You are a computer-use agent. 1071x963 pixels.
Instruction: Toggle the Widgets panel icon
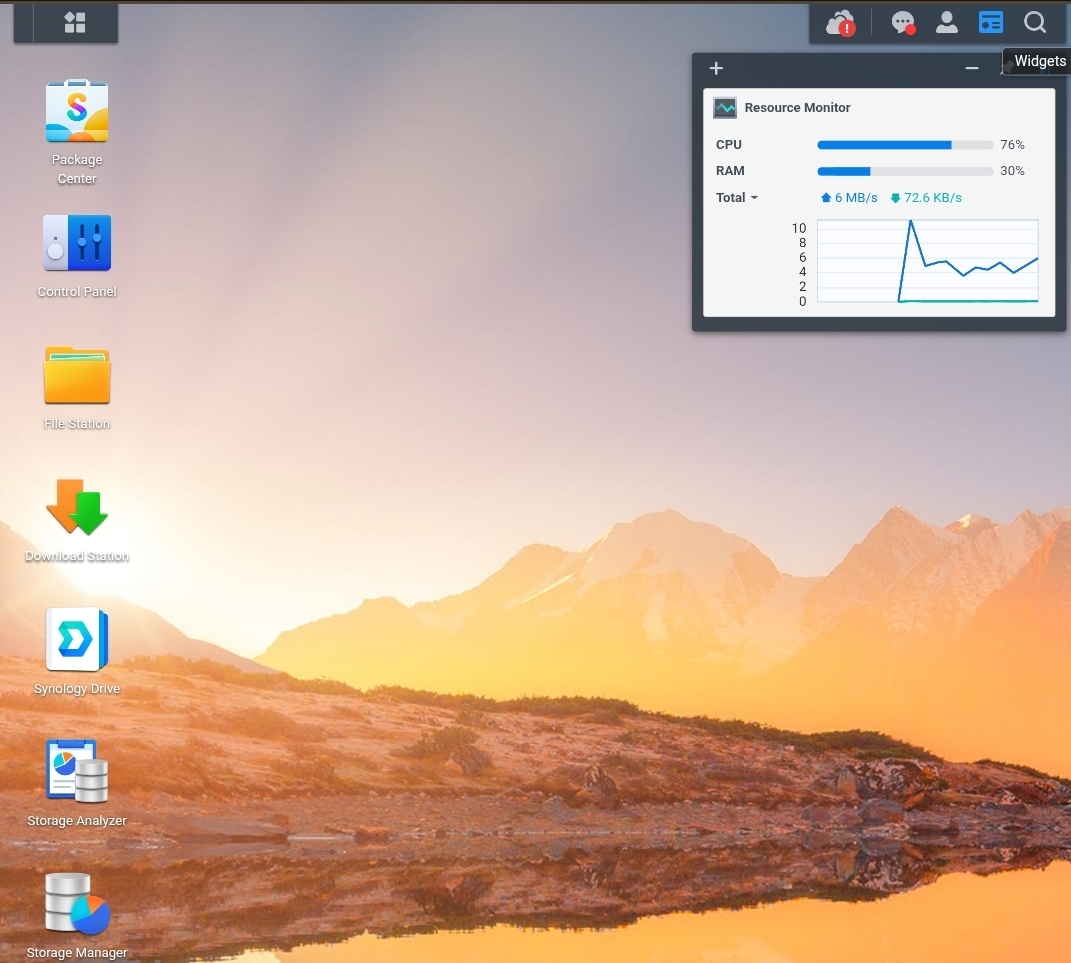tap(990, 23)
